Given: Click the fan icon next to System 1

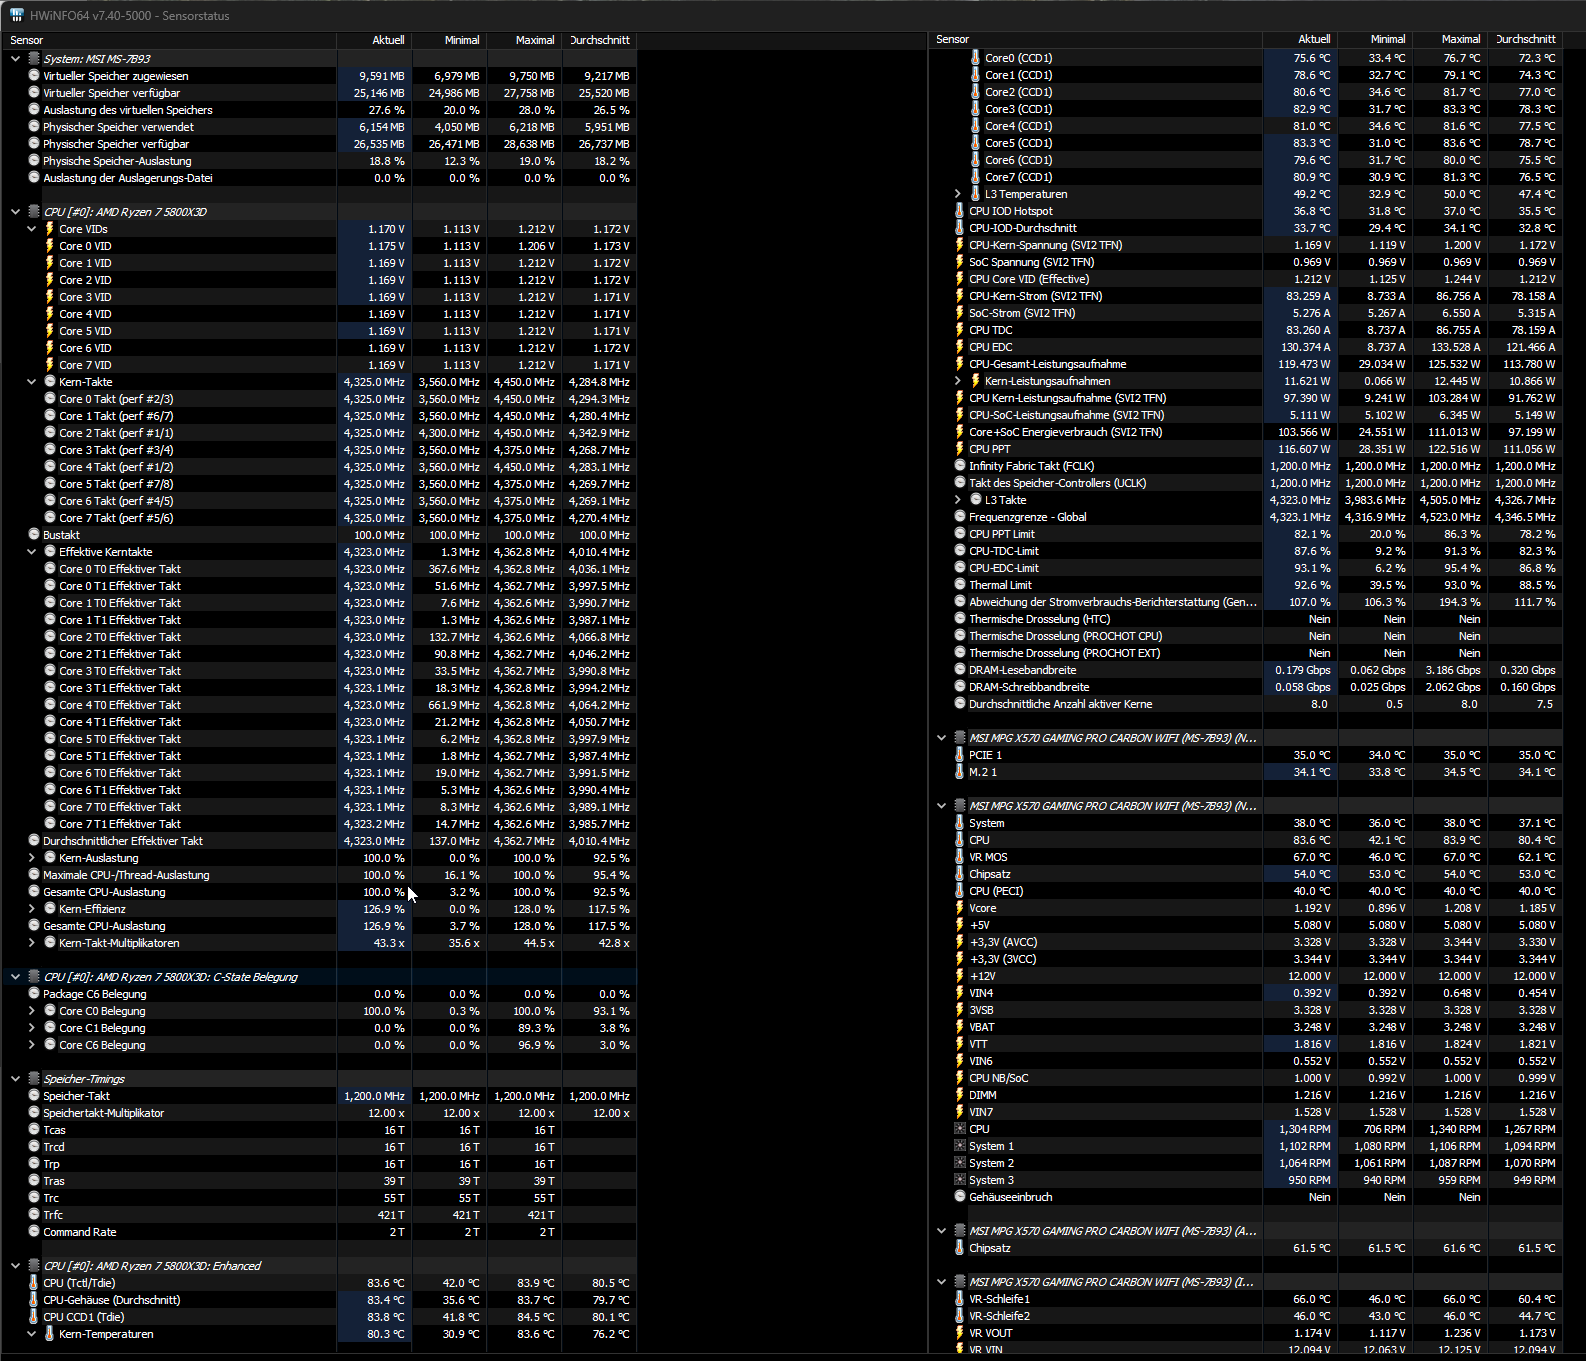Looking at the screenshot, I should click(960, 1146).
